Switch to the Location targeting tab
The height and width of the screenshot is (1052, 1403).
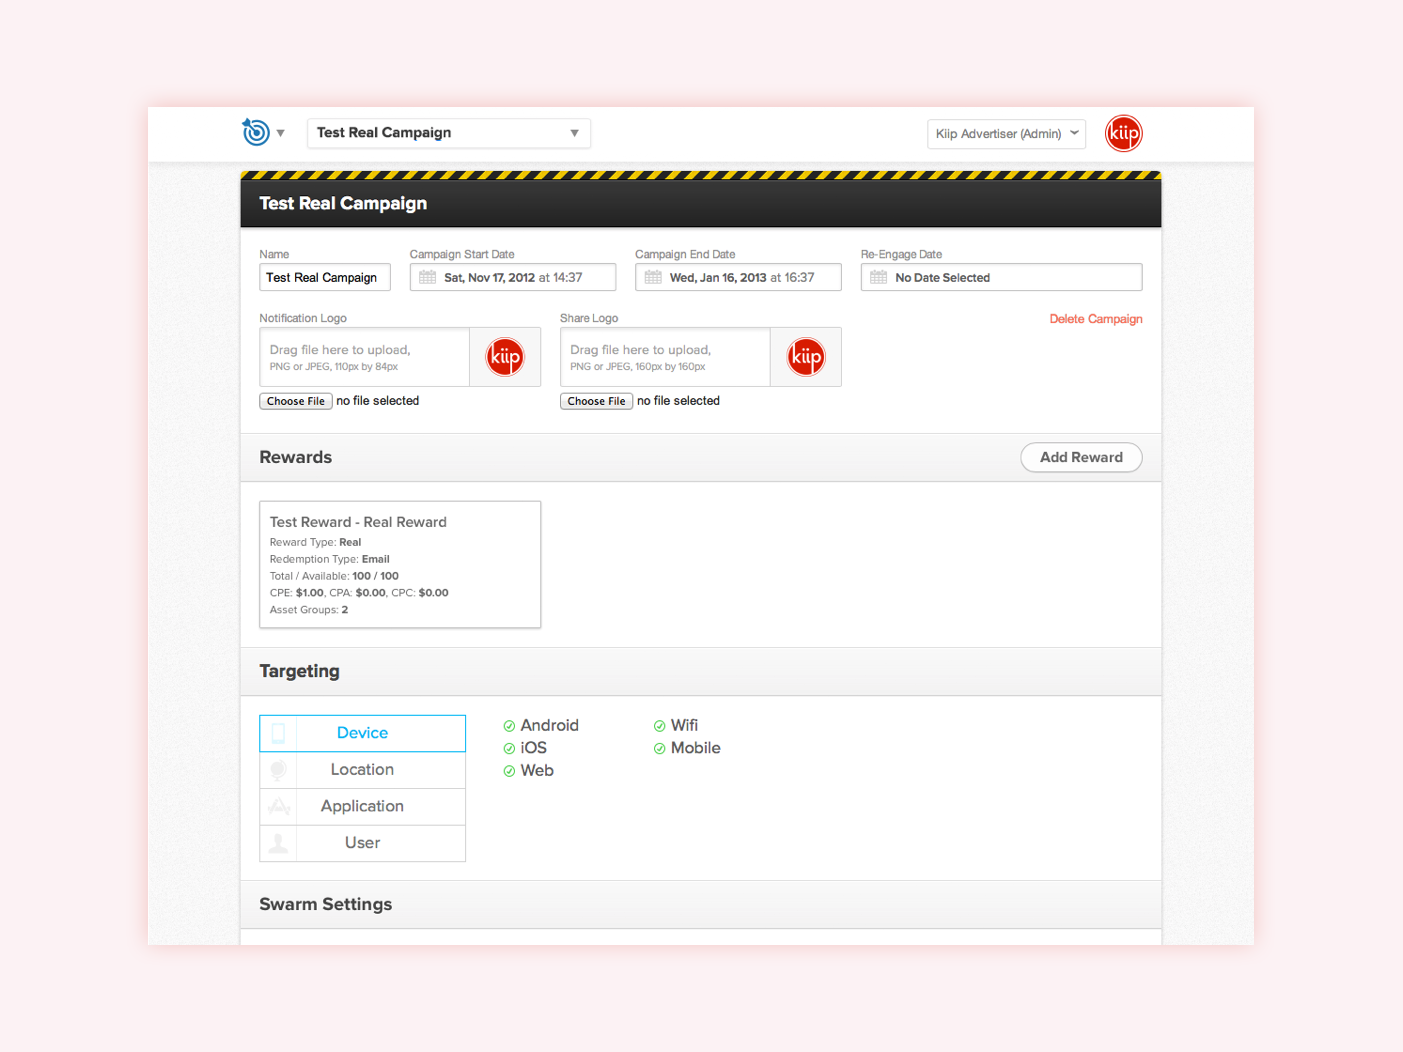362,770
